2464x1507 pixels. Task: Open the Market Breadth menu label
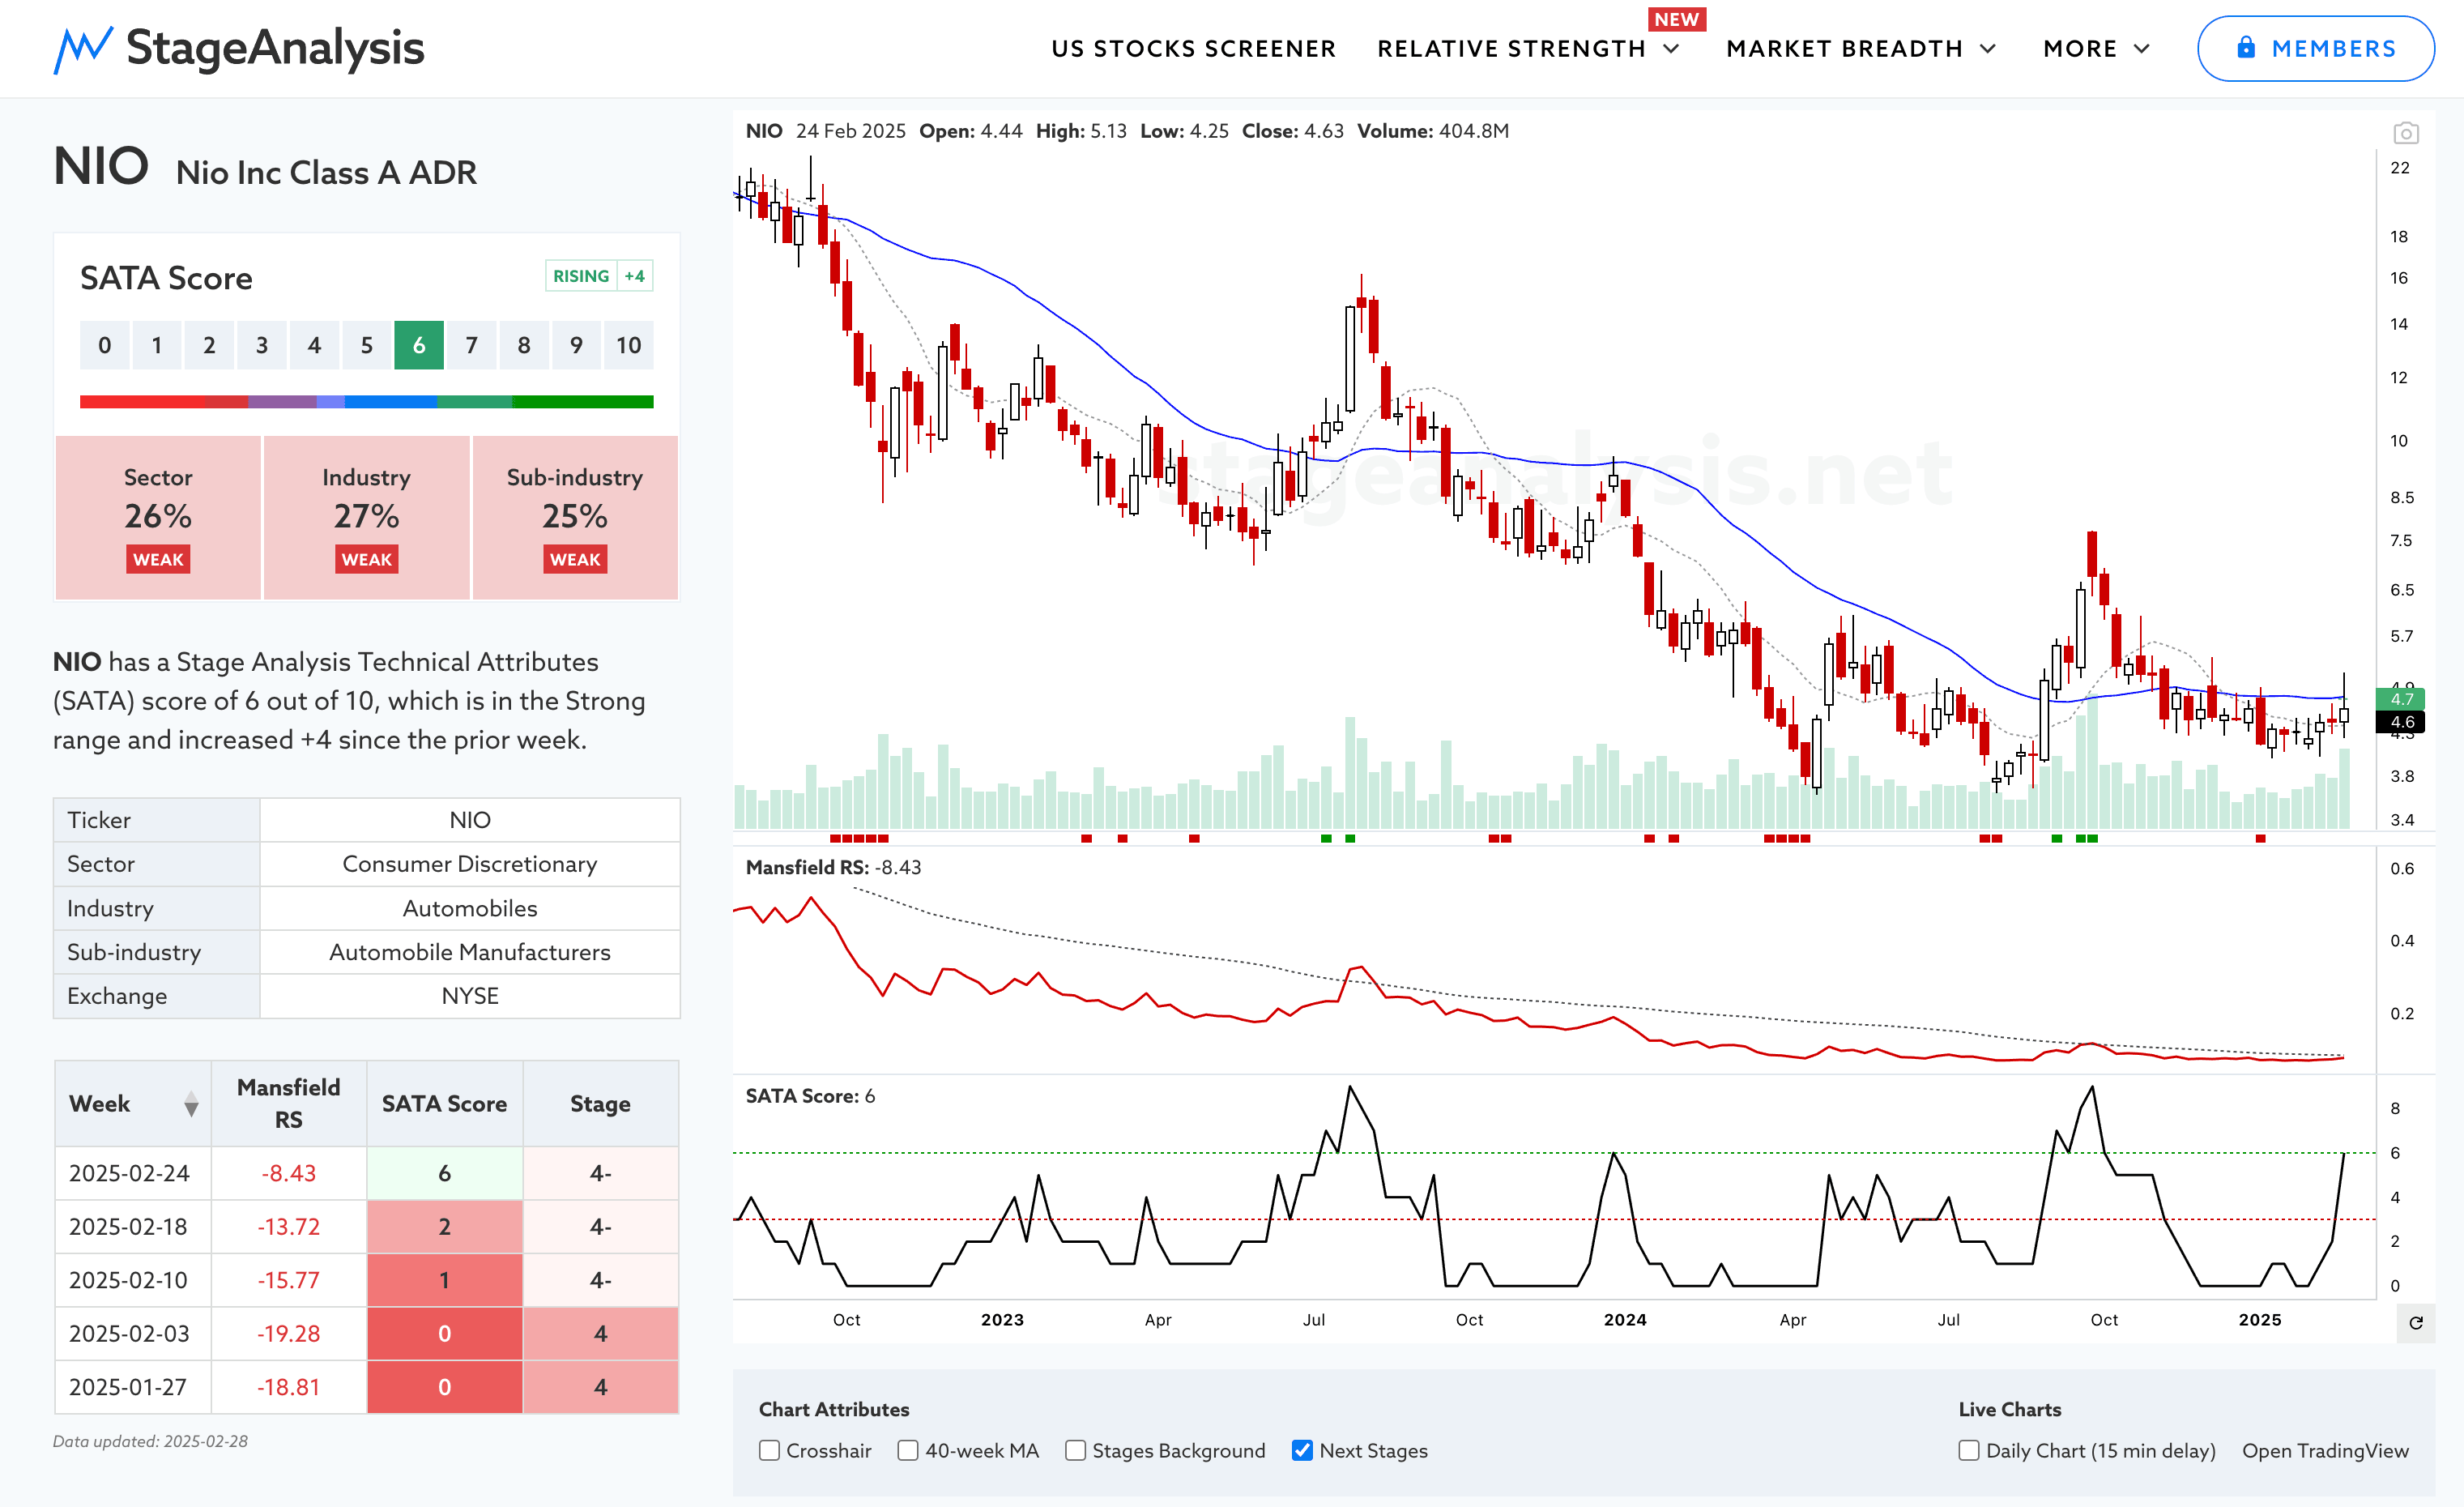coord(1844,49)
